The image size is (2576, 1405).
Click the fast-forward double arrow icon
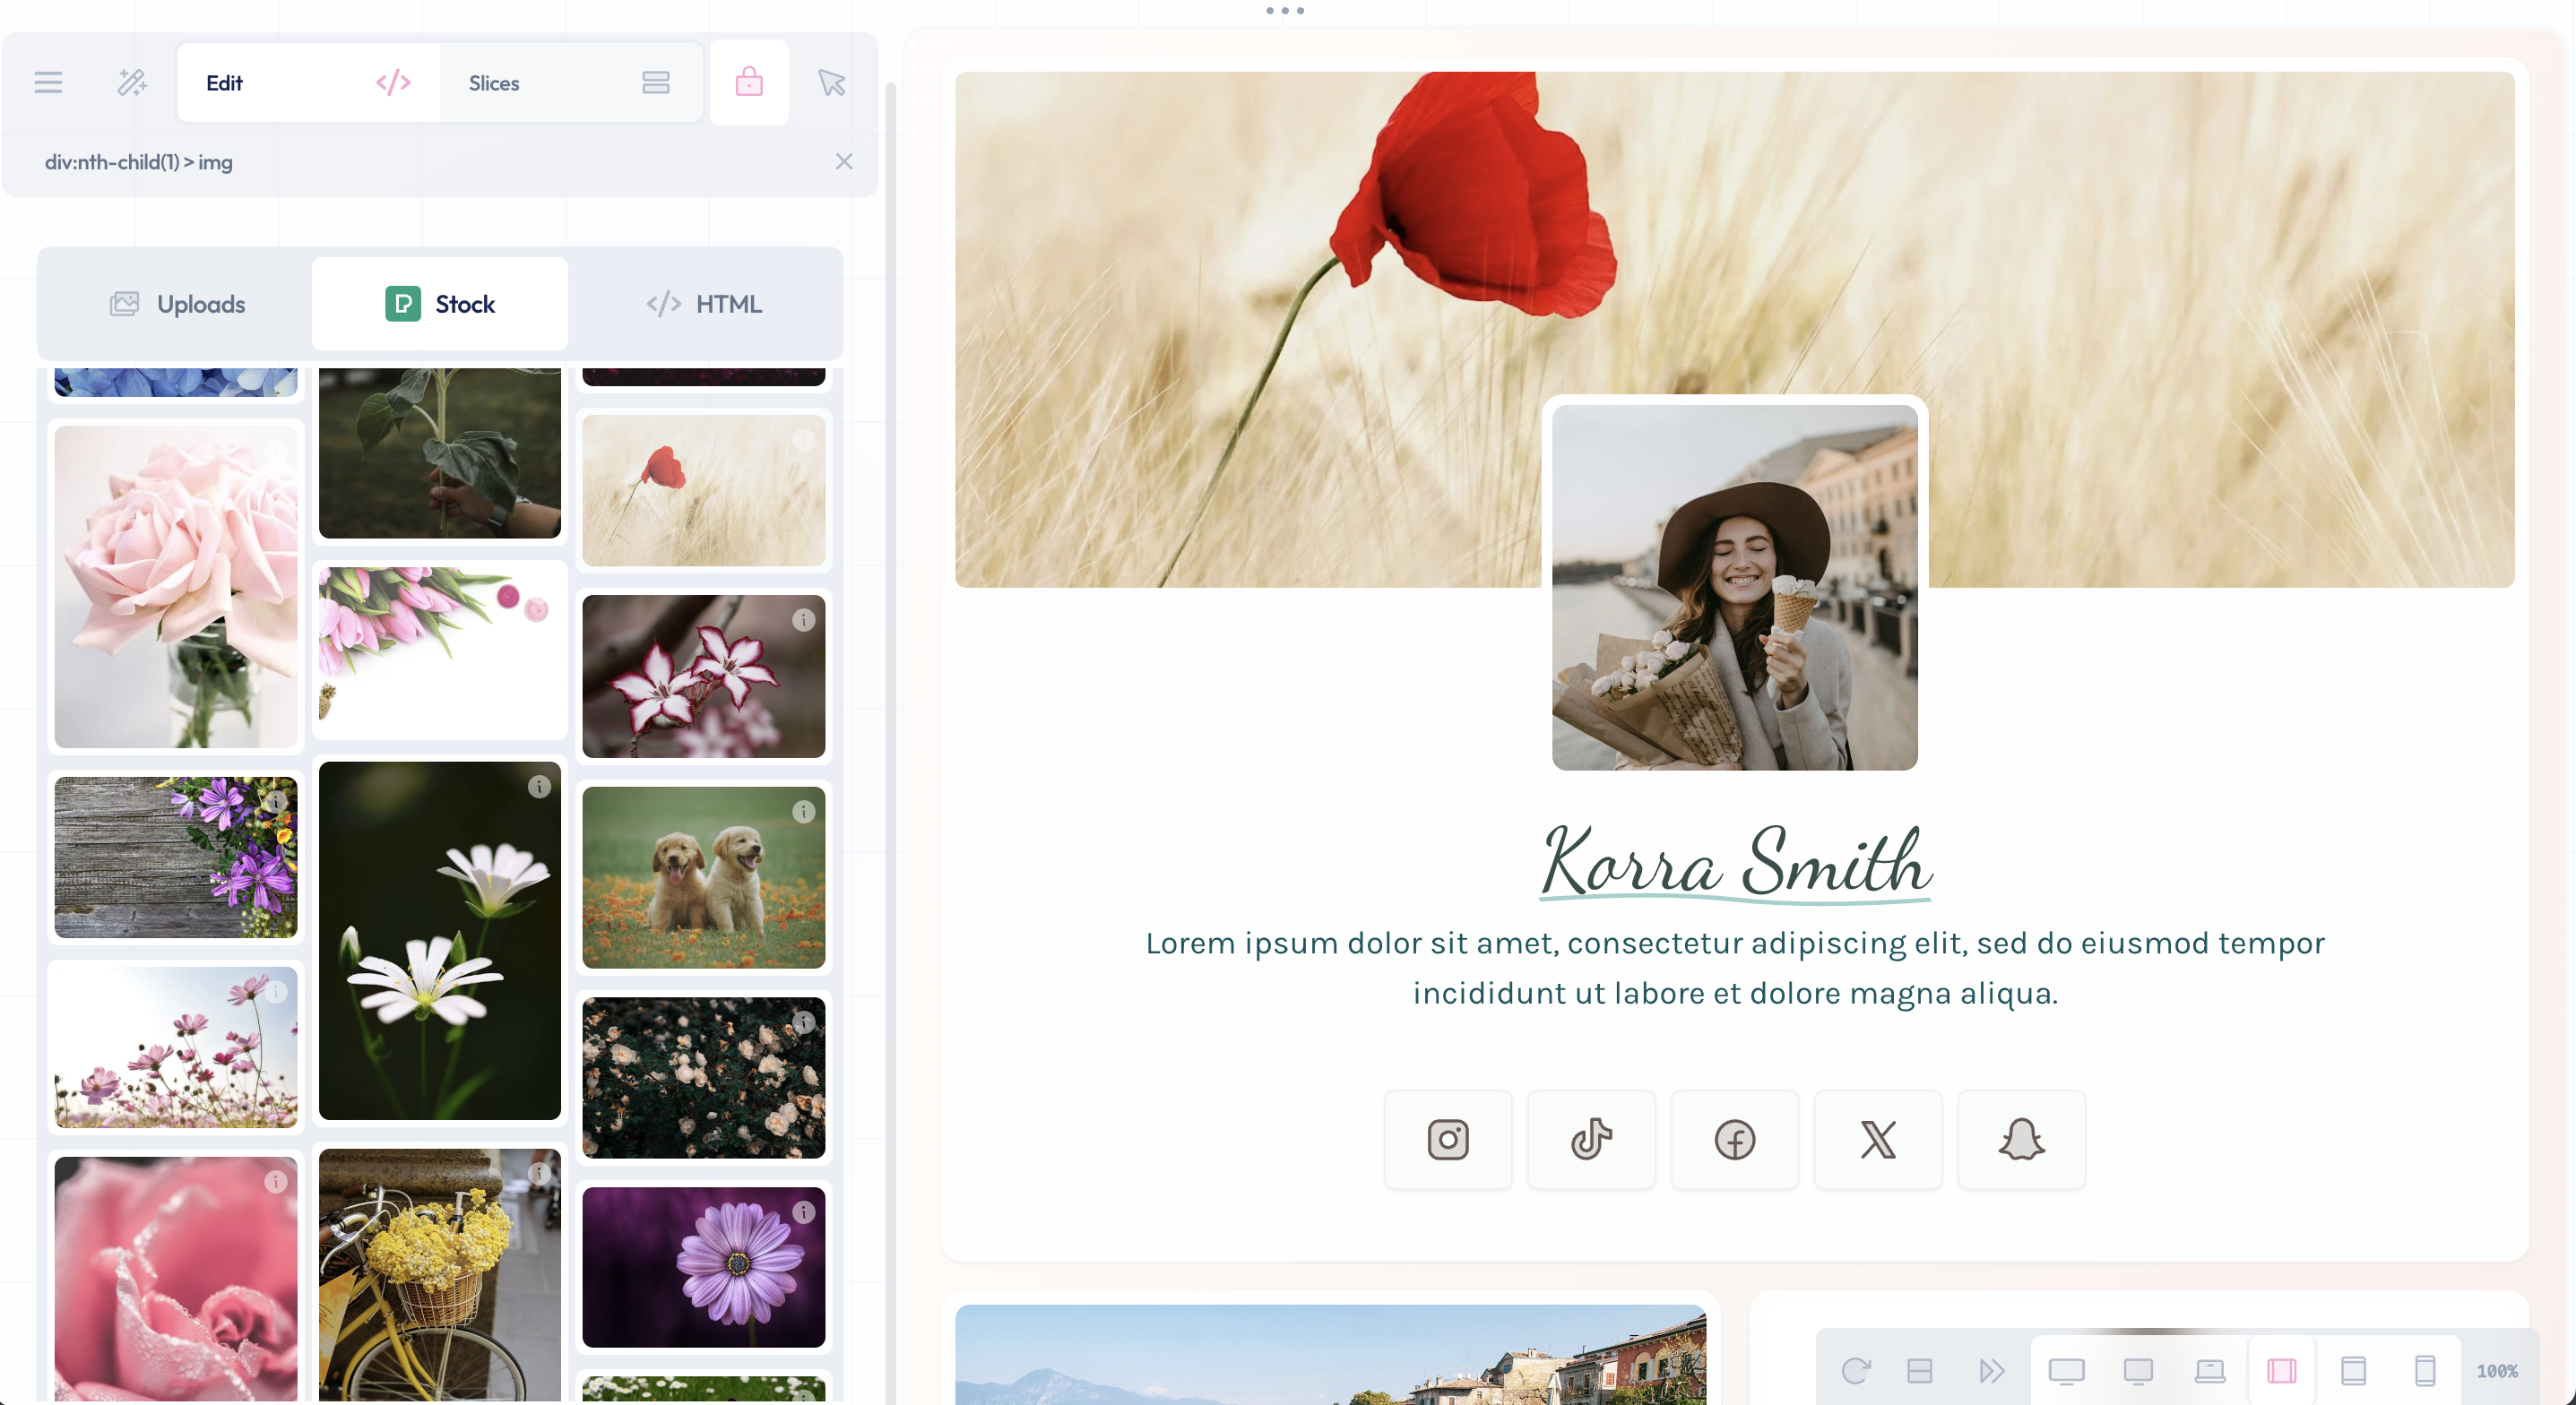pos(1991,1370)
